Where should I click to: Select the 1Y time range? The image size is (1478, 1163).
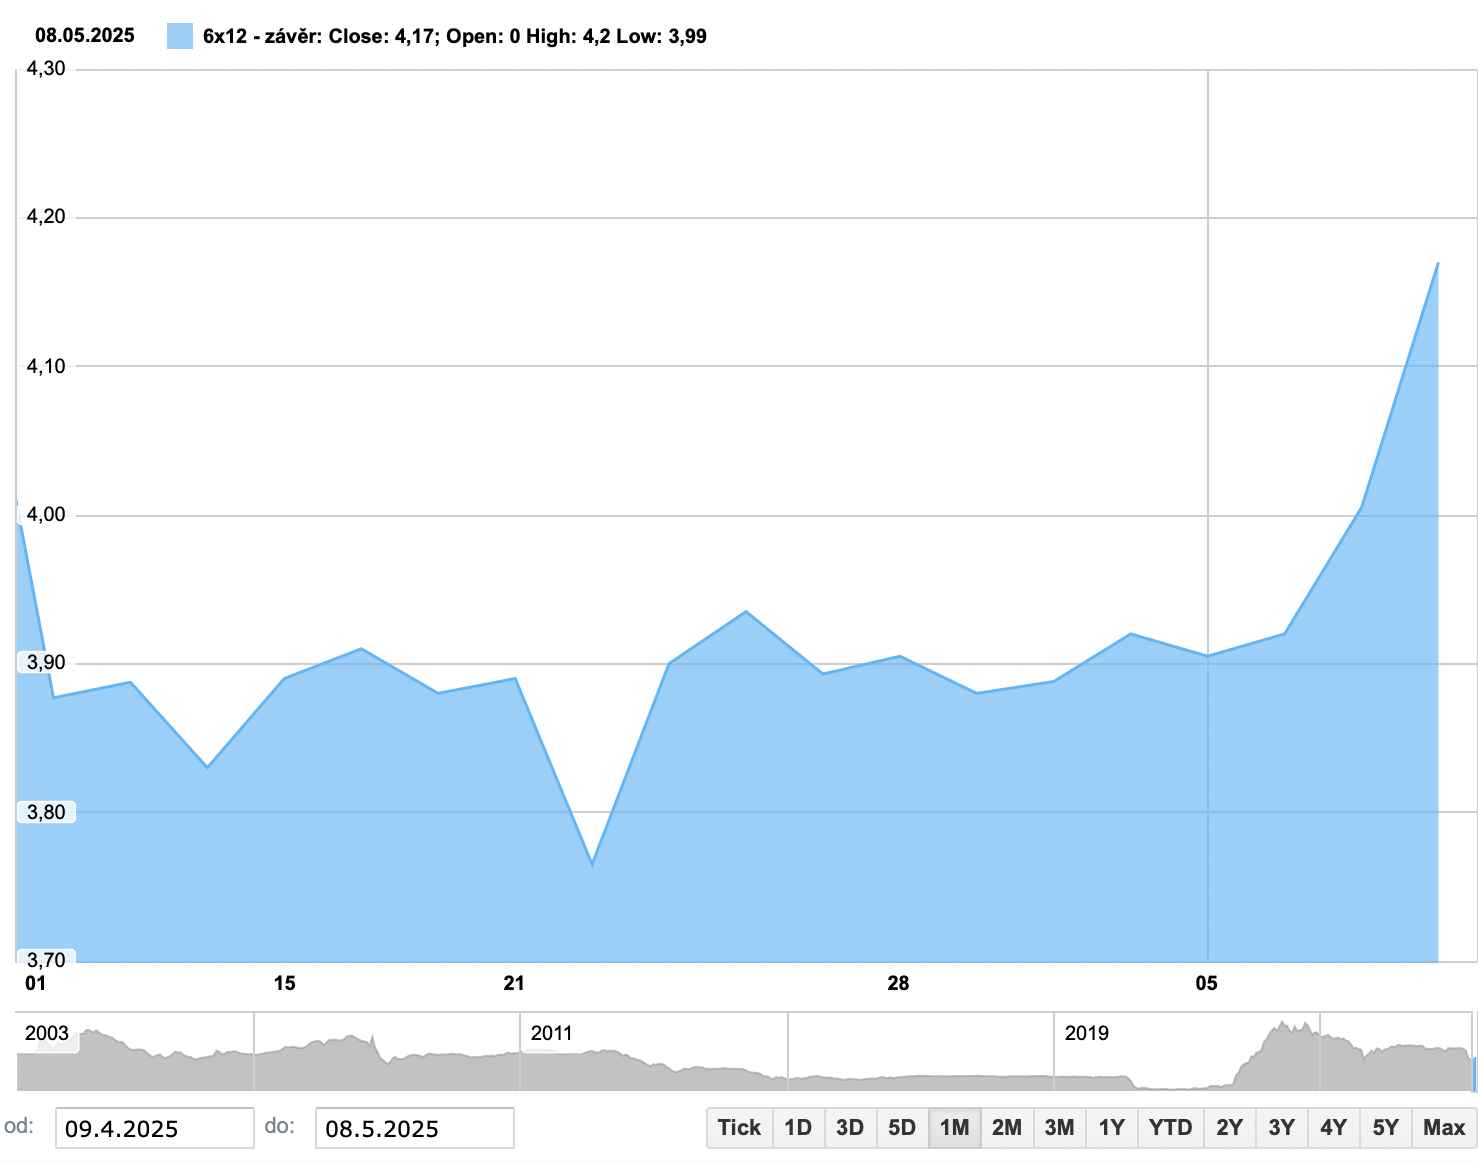click(1112, 1127)
